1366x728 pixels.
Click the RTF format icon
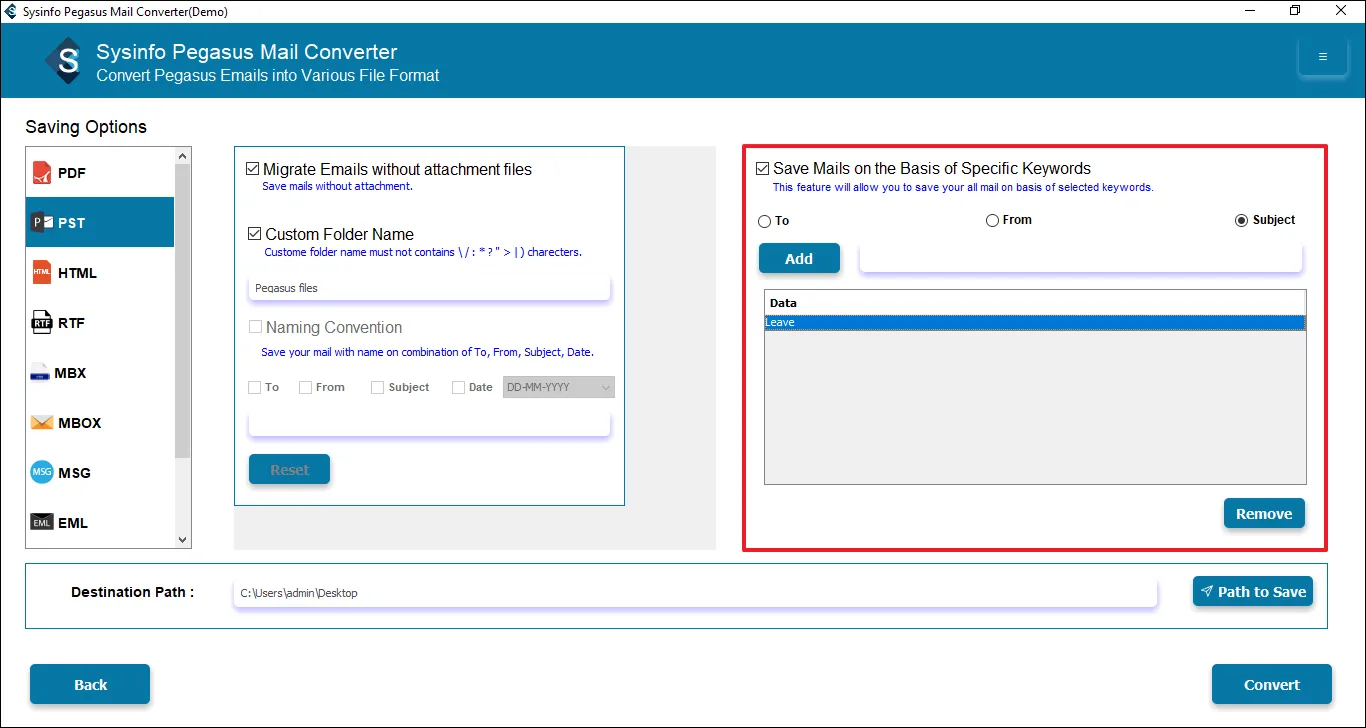pyautogui.click(x=41, y=323)
